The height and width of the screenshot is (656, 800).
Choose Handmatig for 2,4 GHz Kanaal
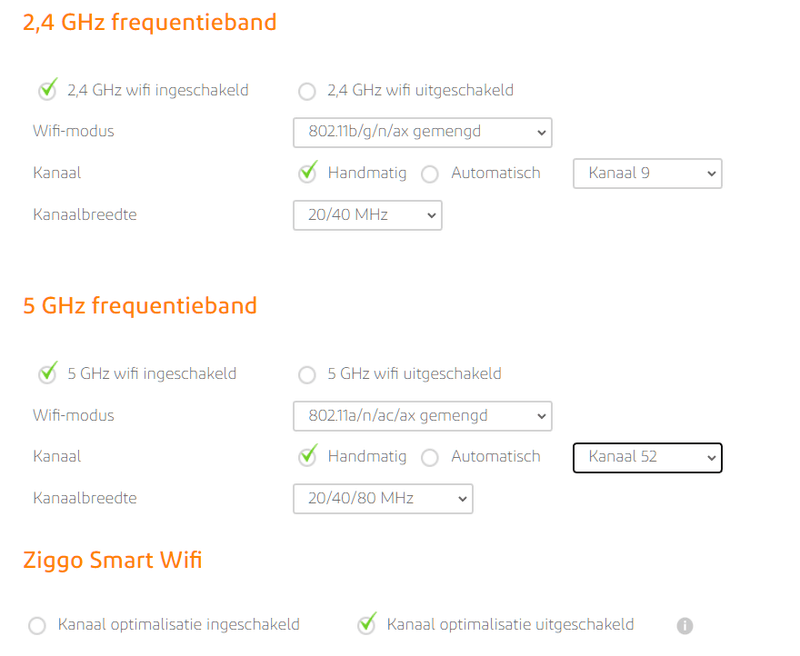click(x=308, y=173)
